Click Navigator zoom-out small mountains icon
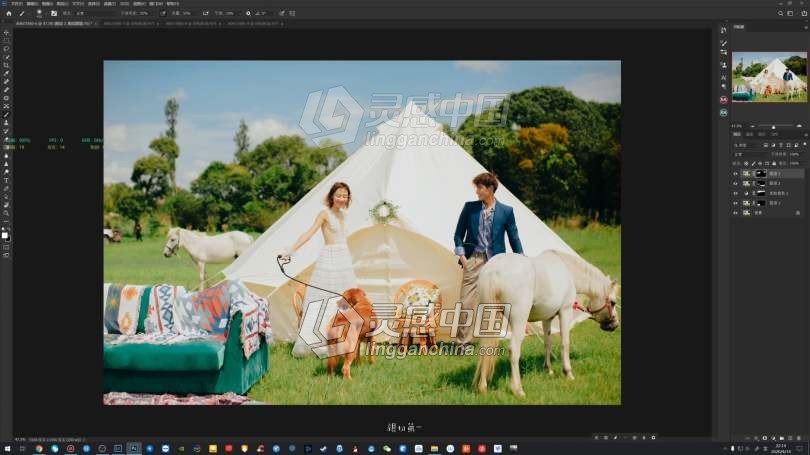Viewport: 810px width, 455px height. (752, 127)
